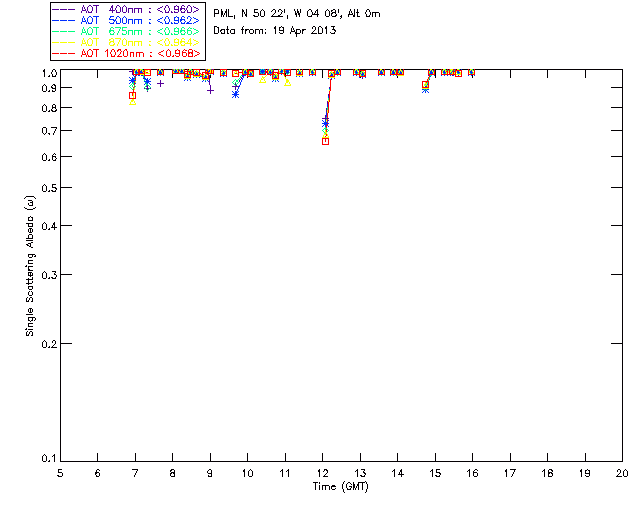The image size is (640, 512).
Task: Click the AOT 870nm legend entry
Action: pos(126,42)
